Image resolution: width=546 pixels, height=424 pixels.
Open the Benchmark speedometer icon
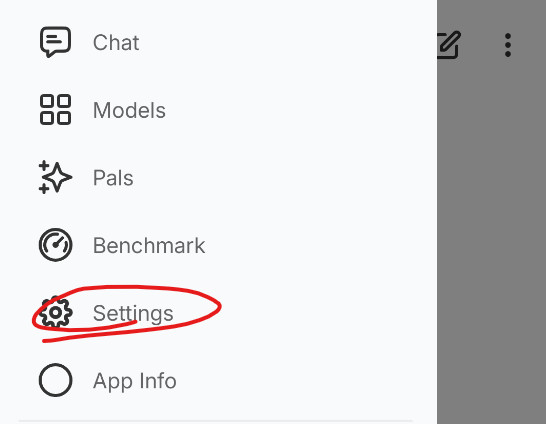(x=55, y=245)
